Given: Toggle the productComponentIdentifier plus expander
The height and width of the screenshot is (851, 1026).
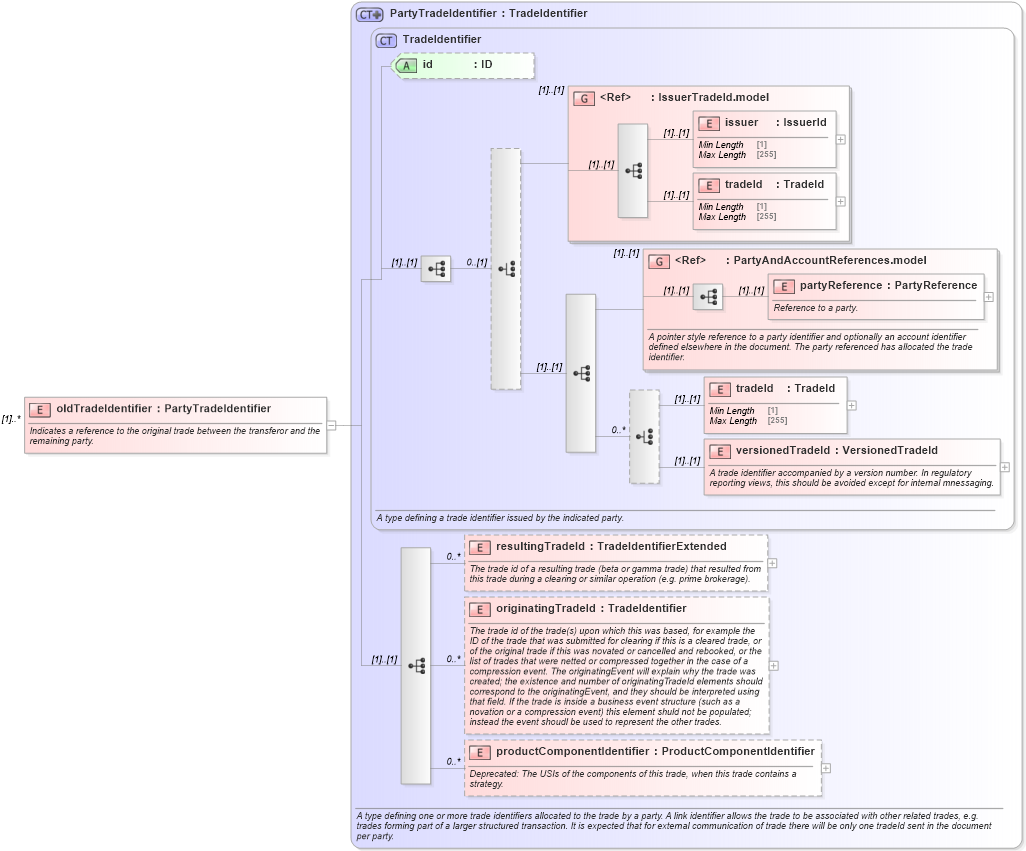Looking at the screenshot, I should 825,768.
